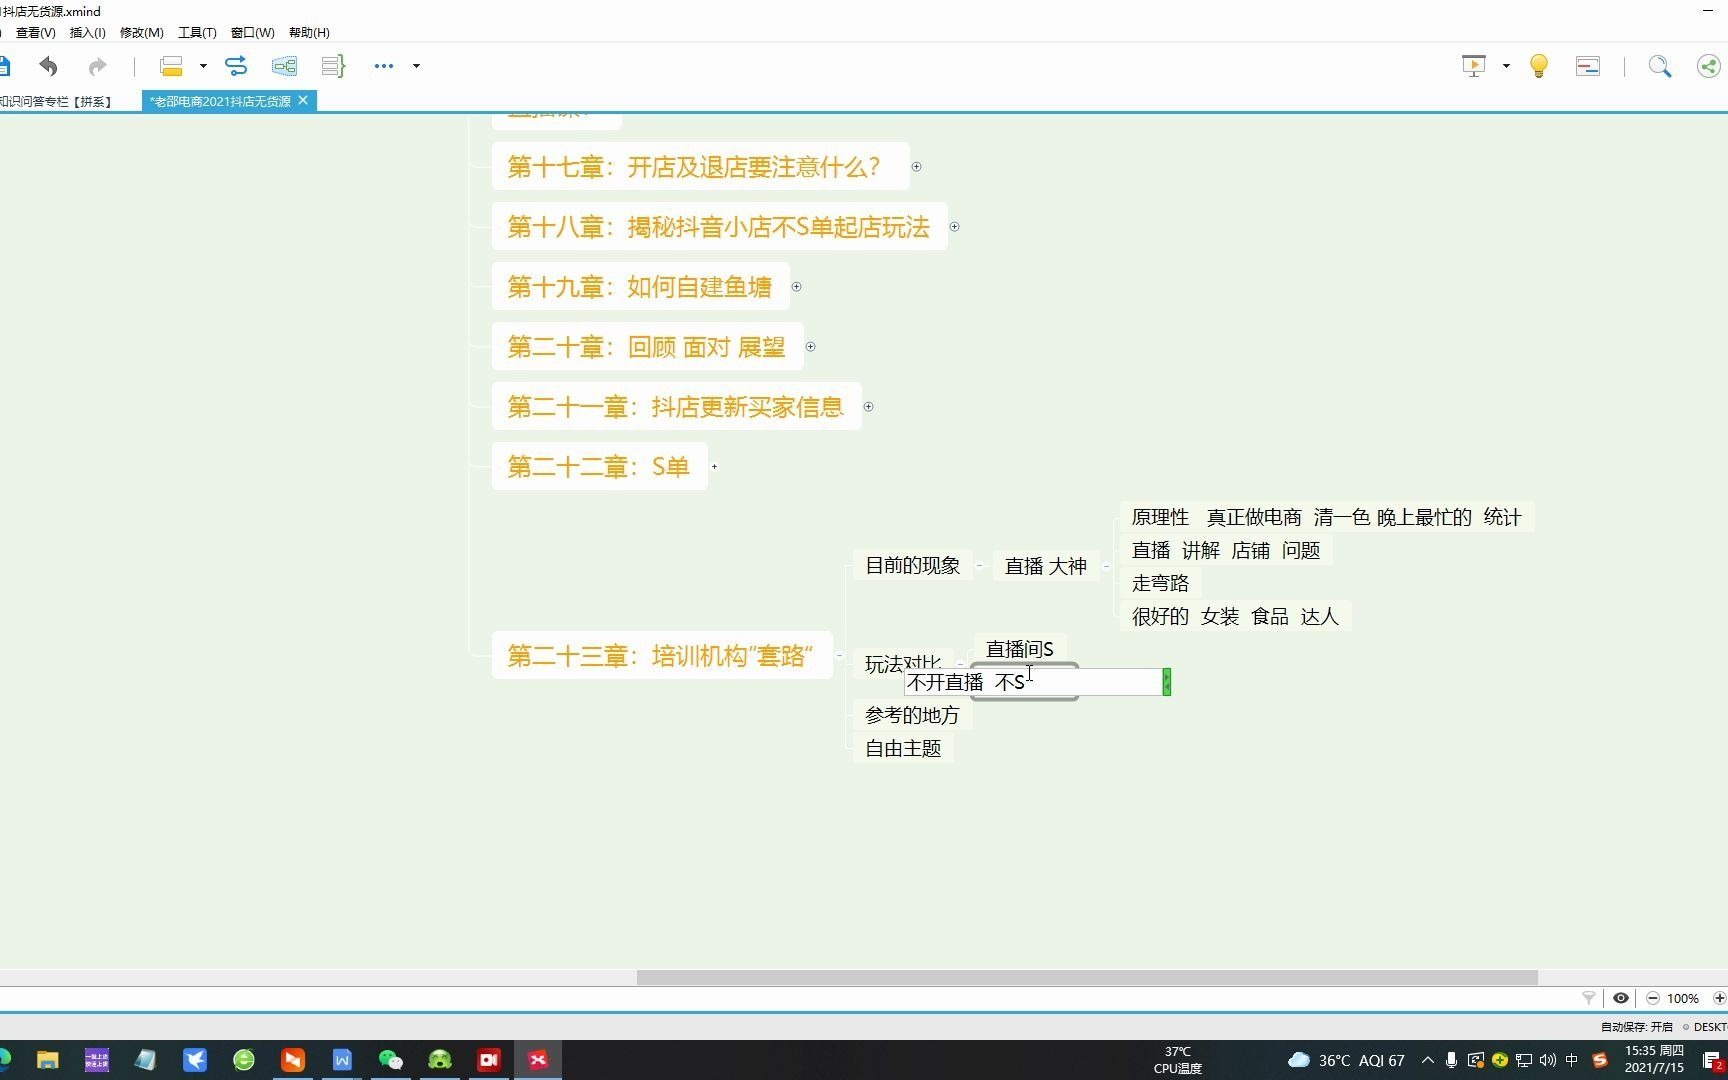The height and width of the screenshot is (1080, 1728).
Task: Select the 直播间S subtopic
Action: [x=1020, y=649]
